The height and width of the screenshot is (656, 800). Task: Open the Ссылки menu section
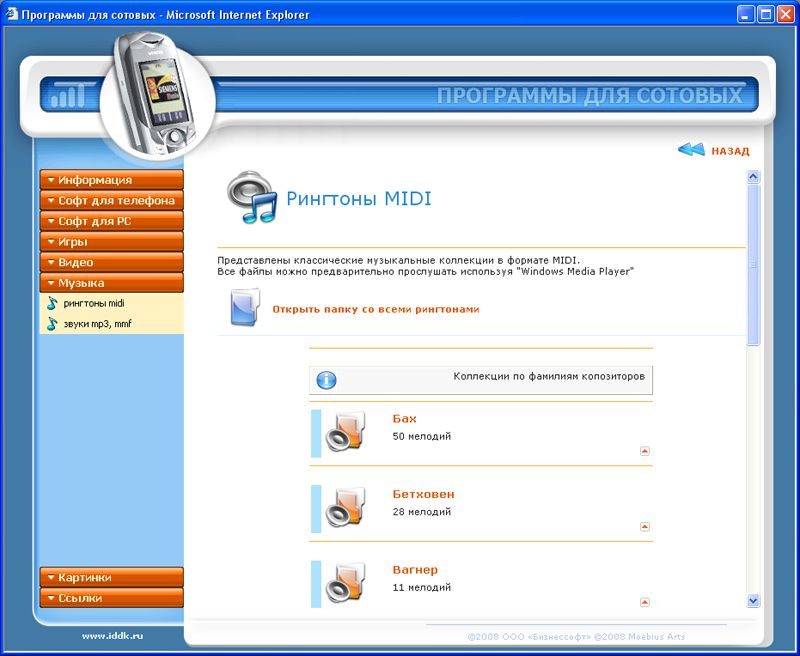coord(111,598)
